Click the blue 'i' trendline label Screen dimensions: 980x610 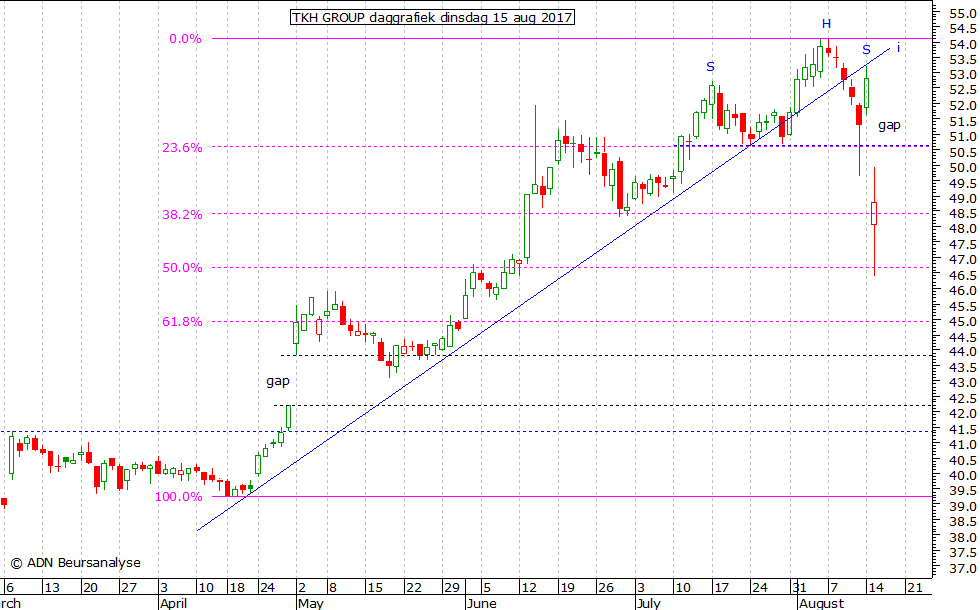point(899,47)
